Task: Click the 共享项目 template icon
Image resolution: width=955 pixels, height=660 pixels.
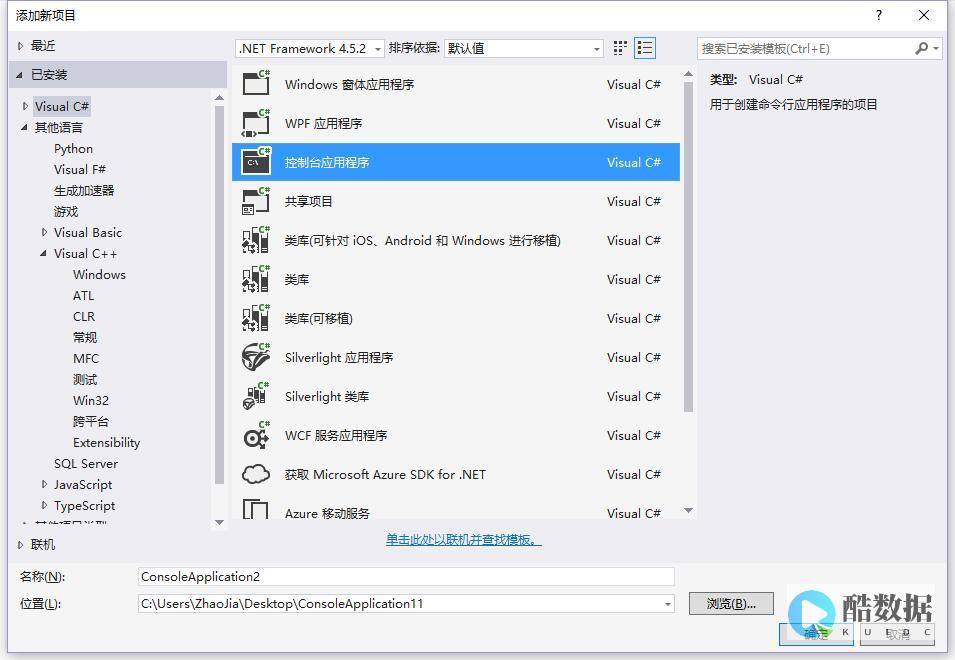Action: (x=256, y=200)
